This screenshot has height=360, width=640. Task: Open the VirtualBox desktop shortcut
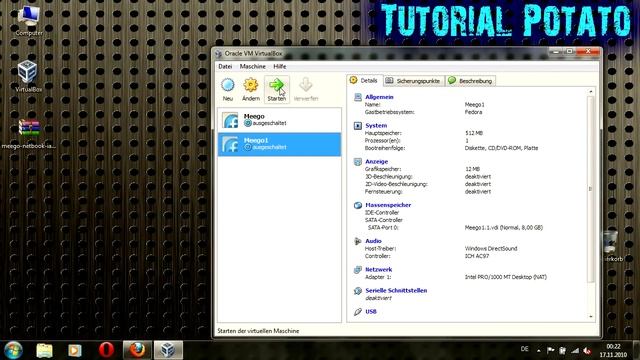[x=28, y=76]
